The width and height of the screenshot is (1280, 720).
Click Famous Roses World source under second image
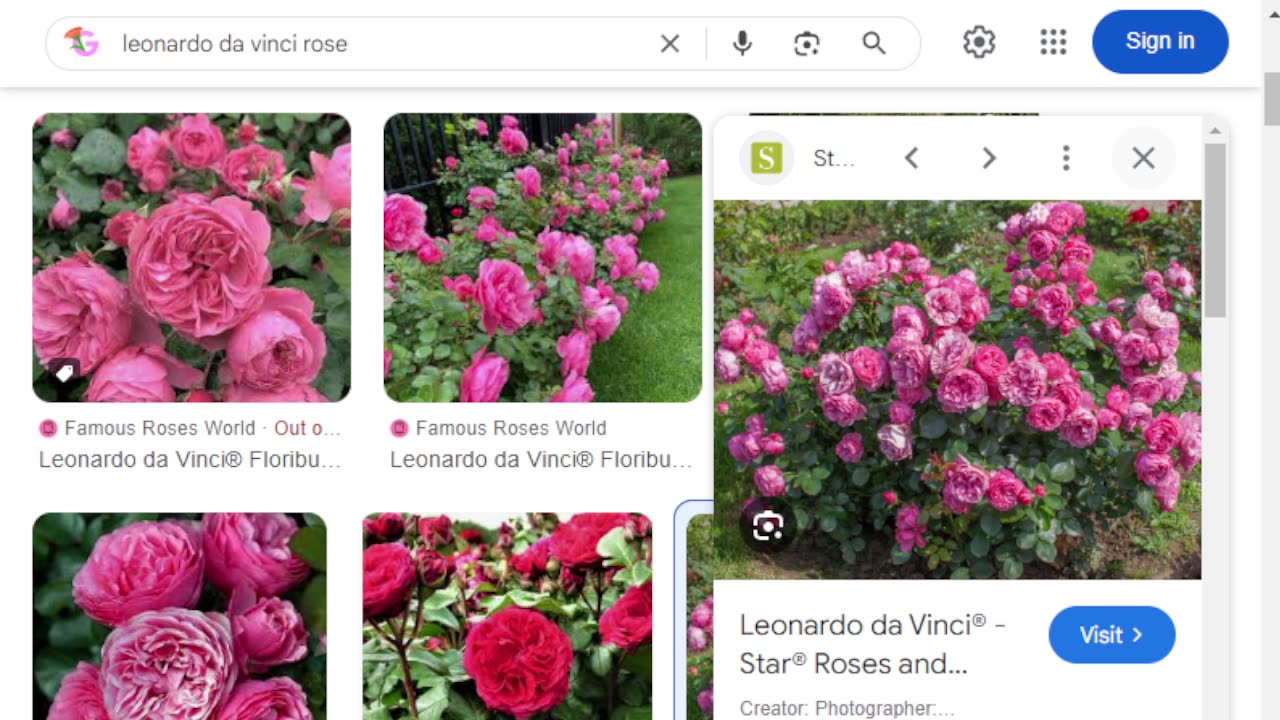pyautogui.click(x=511, y=428)
